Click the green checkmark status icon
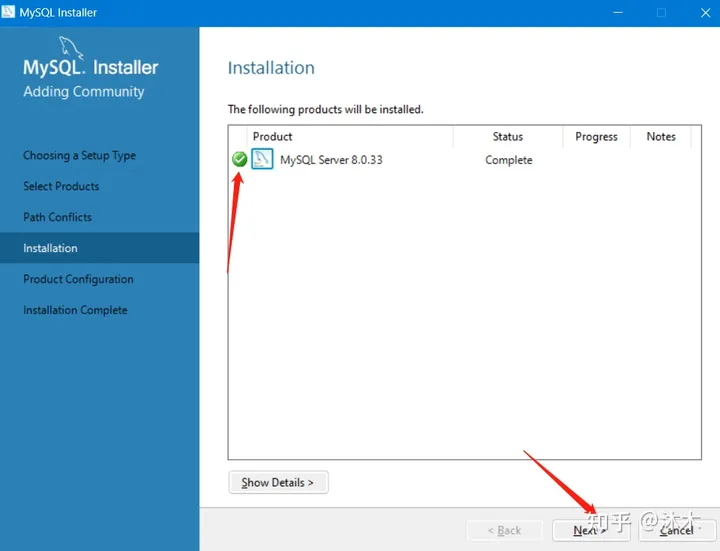The height and width of the screenshot is (551, 720). pyautogui.click(x=239, y=159)
